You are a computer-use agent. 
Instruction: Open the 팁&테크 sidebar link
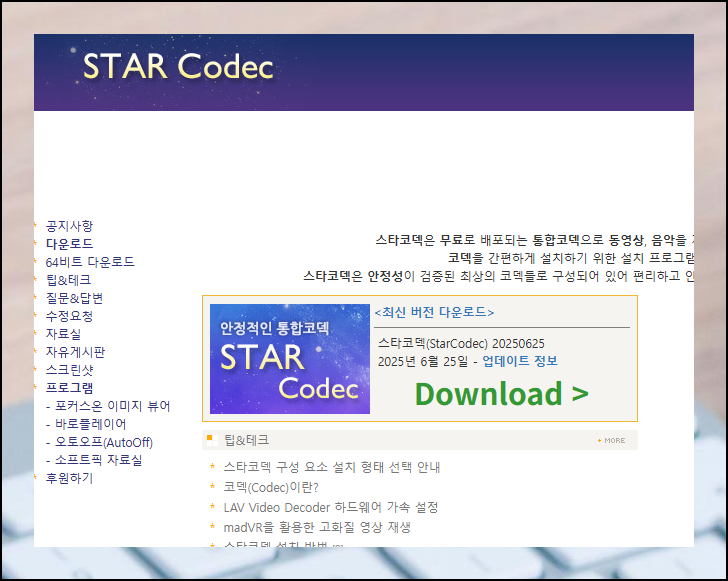tap(68, 280)
